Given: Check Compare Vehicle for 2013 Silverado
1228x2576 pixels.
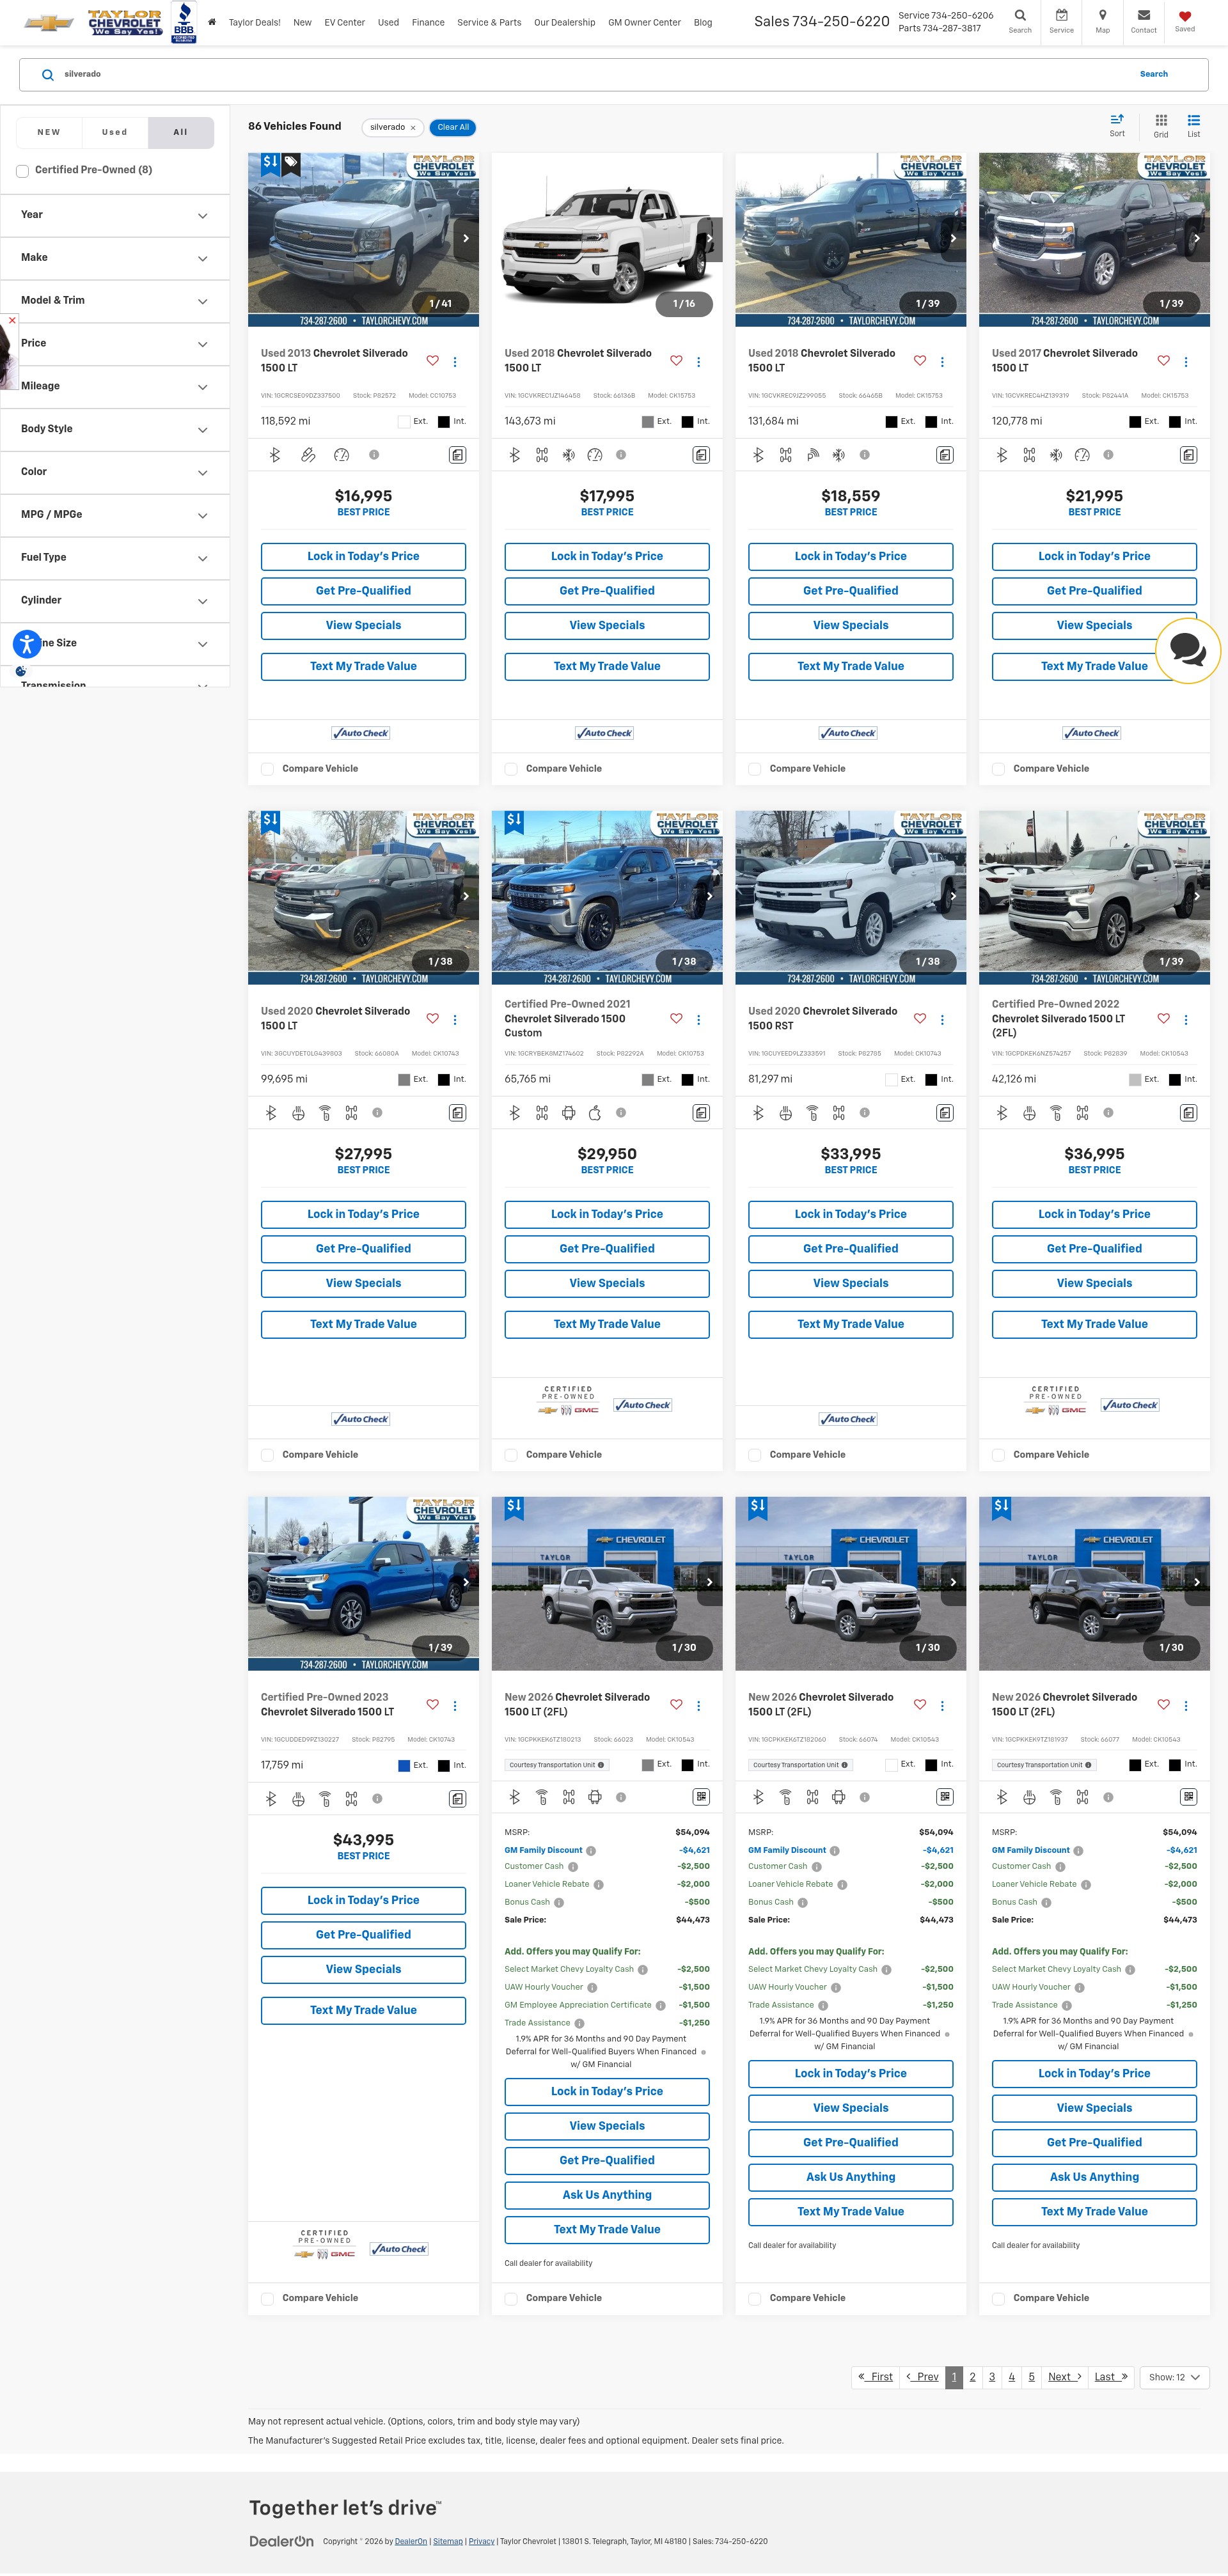Looking at the screenshot, I should pos(267,769).
